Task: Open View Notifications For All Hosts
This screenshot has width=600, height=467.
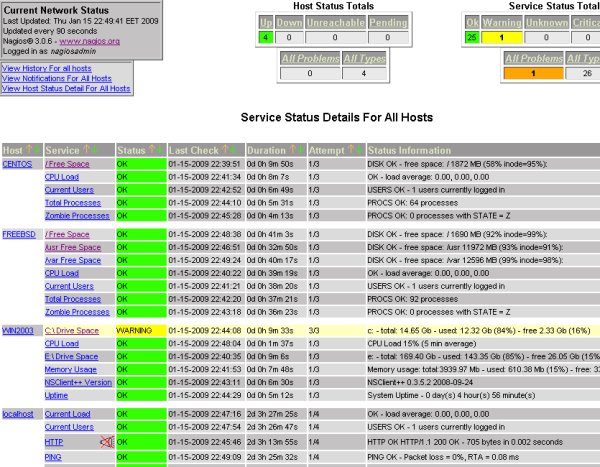Action: point(57,78)
